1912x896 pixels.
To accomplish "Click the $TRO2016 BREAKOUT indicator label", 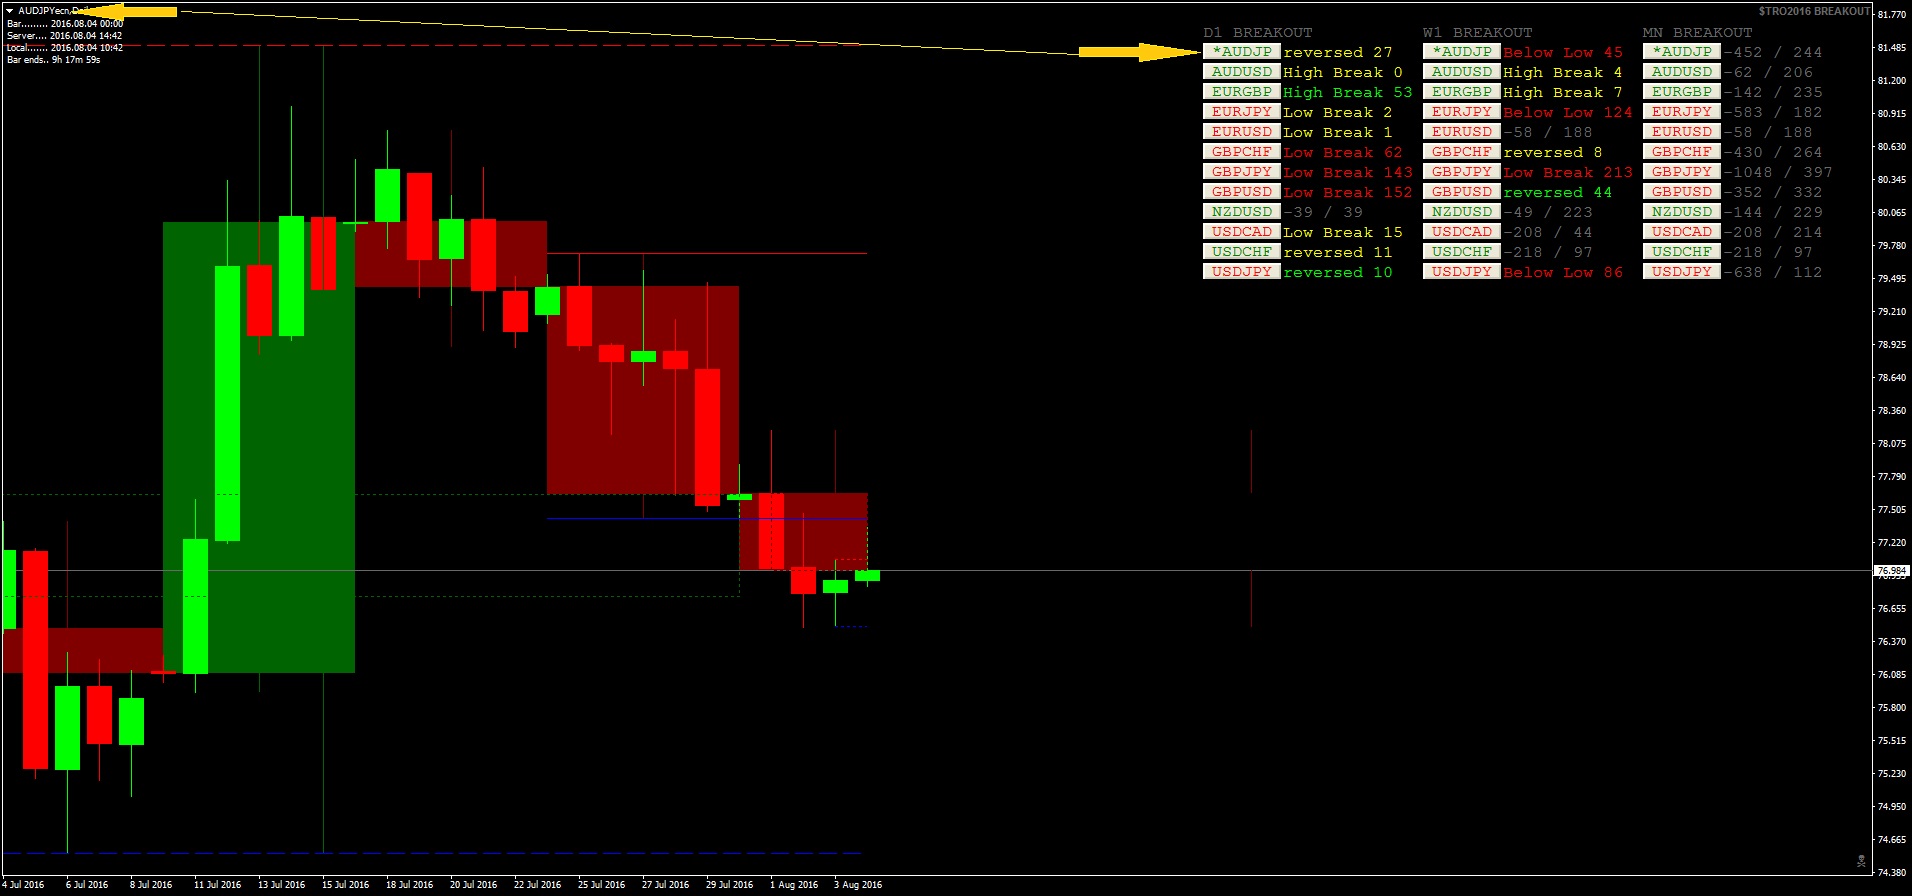I will 1814,11.
